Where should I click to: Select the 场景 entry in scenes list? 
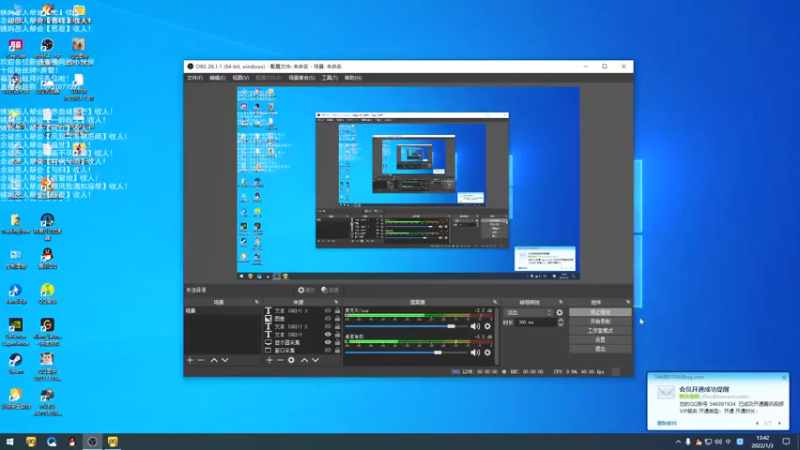[x=222, y=311]
